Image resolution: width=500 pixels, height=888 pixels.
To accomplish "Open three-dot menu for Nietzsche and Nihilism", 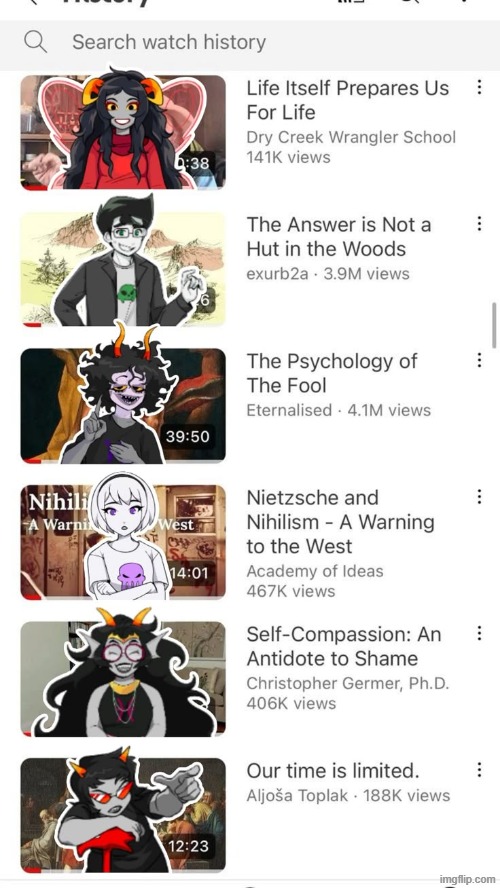I will [x=479, y=497].
